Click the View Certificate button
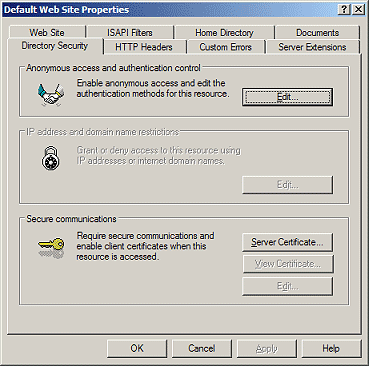Viewport: 369px width, 366px height. [287, 264]
